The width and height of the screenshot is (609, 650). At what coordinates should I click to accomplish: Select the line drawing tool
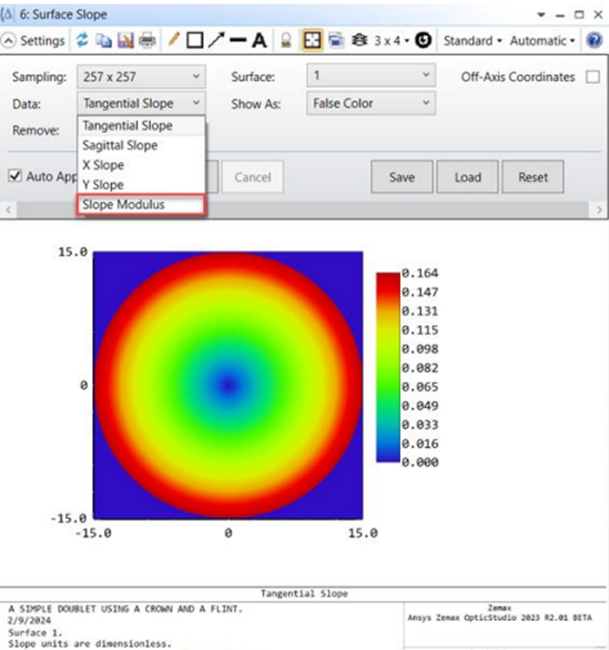point(238,40)
